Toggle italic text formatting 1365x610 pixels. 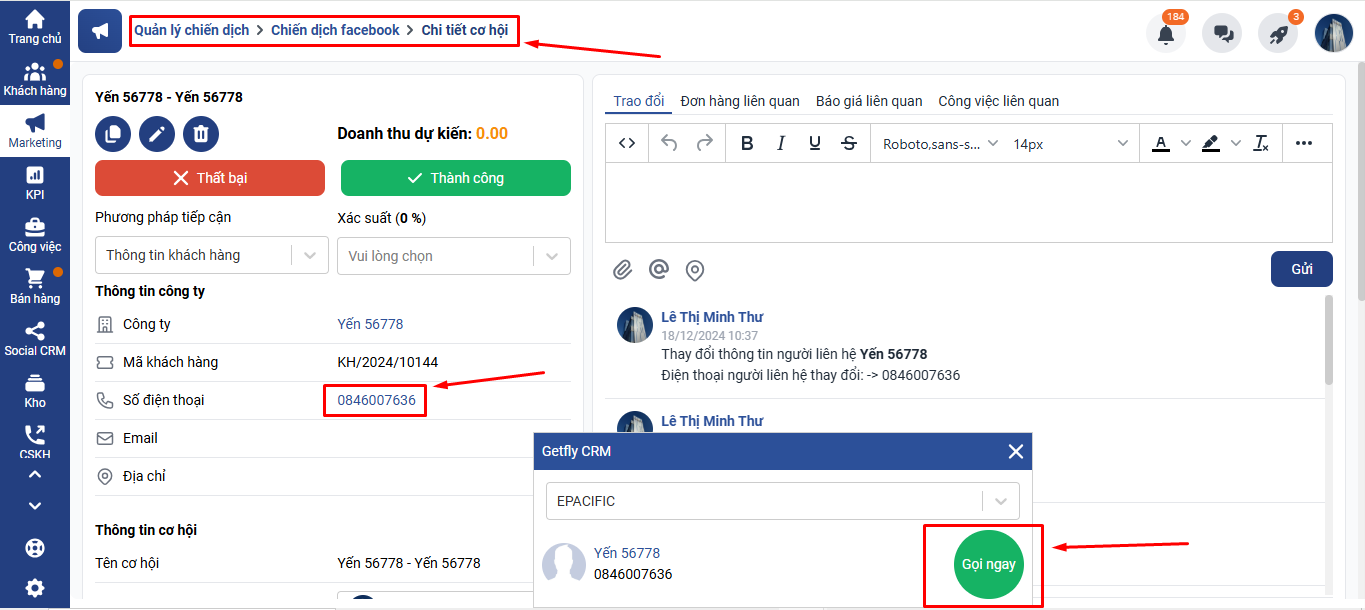[x=781, y=143]
